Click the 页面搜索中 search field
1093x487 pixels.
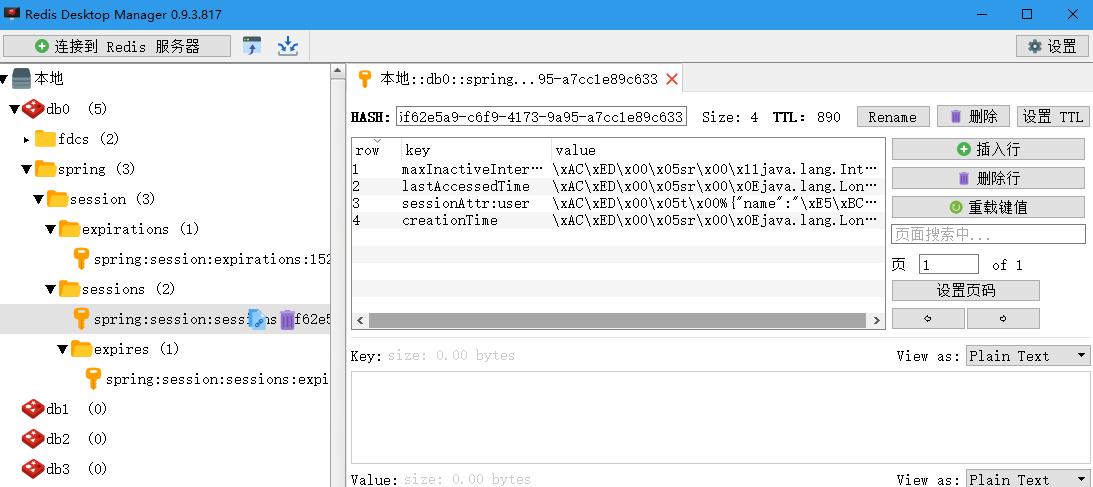(987, 234)
